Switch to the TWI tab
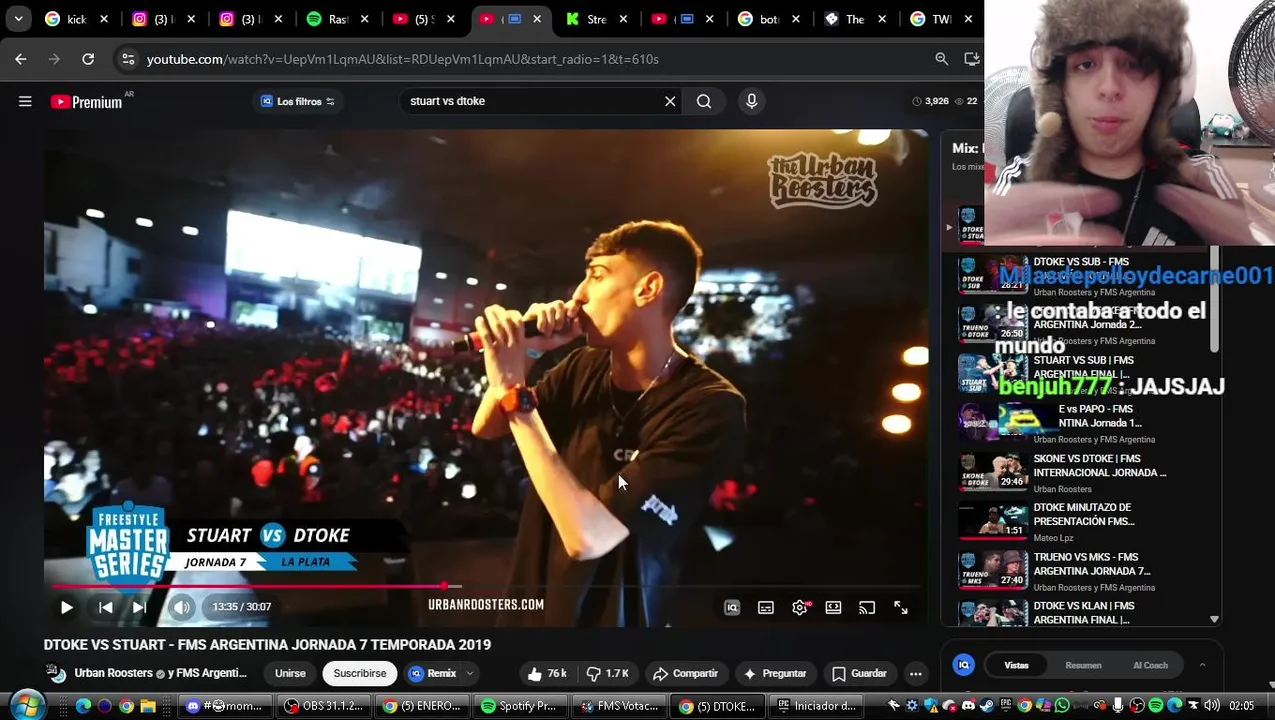Image resolution: width=1275 pixels, height=720 pixels. tap(940, 19)
